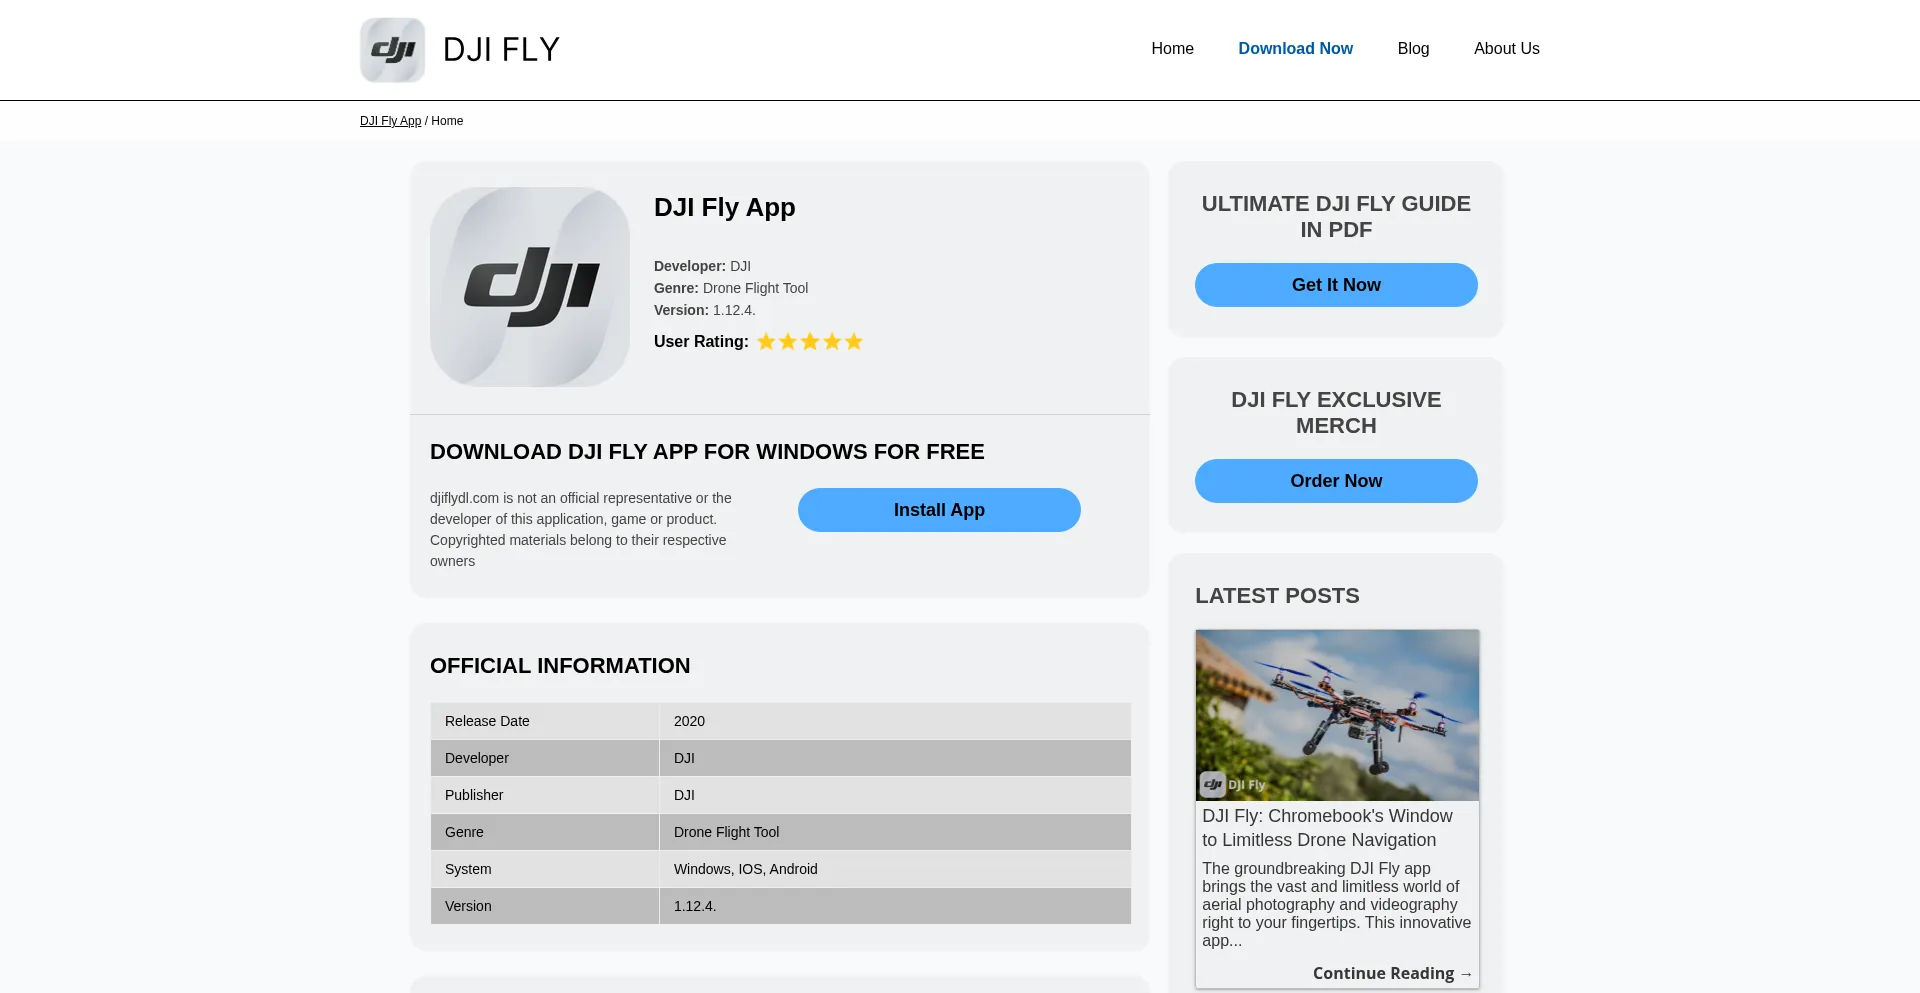This screenshot has height=993, width=1920.
Task: Click the fifth rating star
Action: point(854,342)
